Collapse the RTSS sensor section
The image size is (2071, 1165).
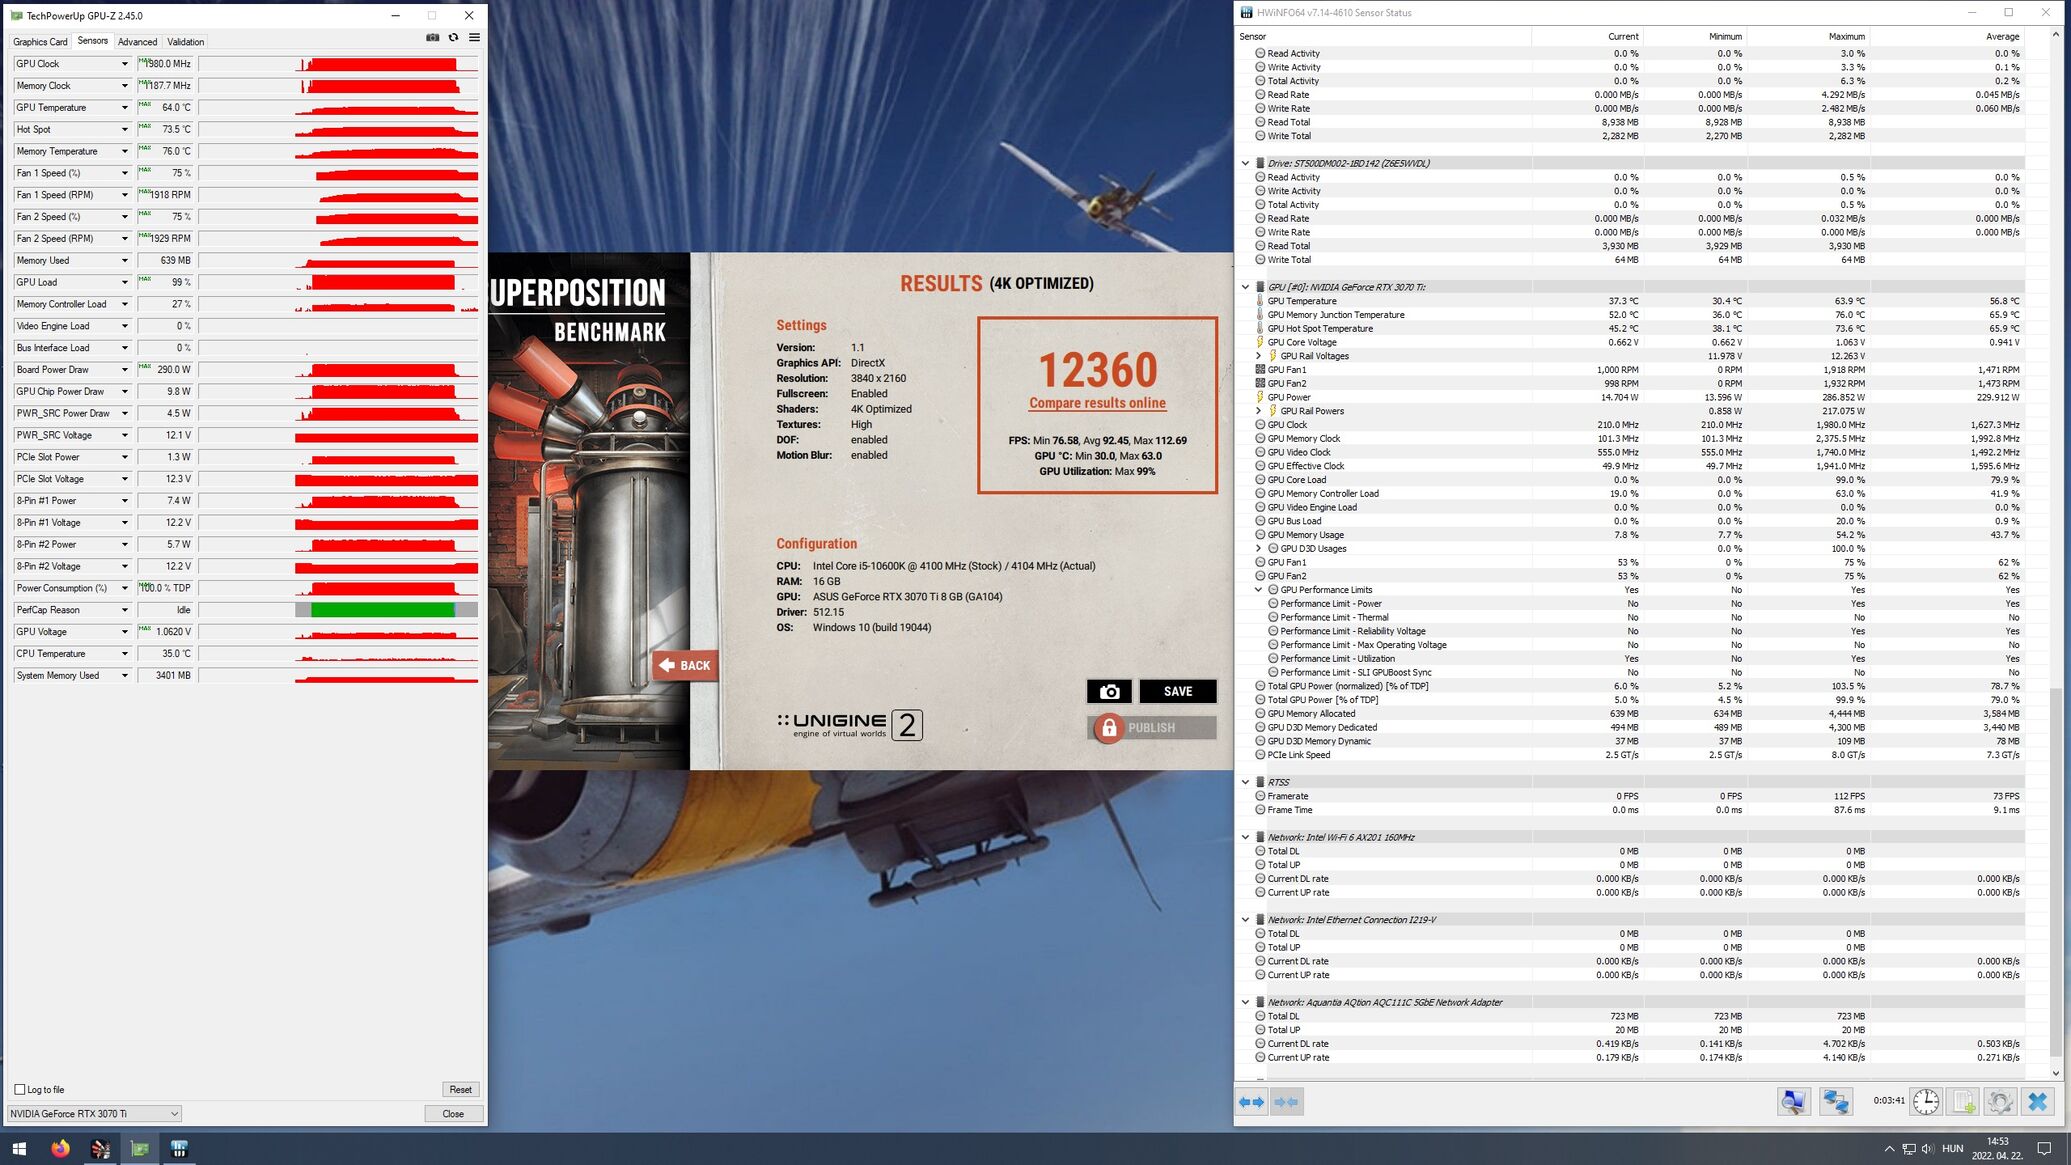click(1245, 782)
